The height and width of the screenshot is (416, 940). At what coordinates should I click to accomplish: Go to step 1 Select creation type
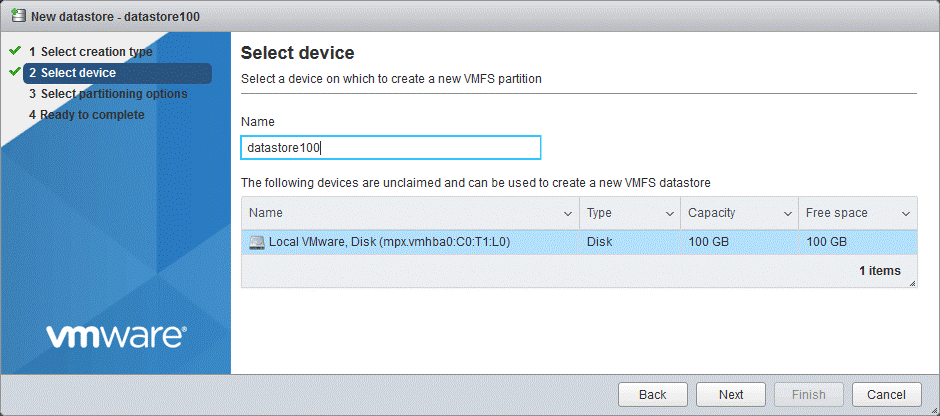point(96,52)
